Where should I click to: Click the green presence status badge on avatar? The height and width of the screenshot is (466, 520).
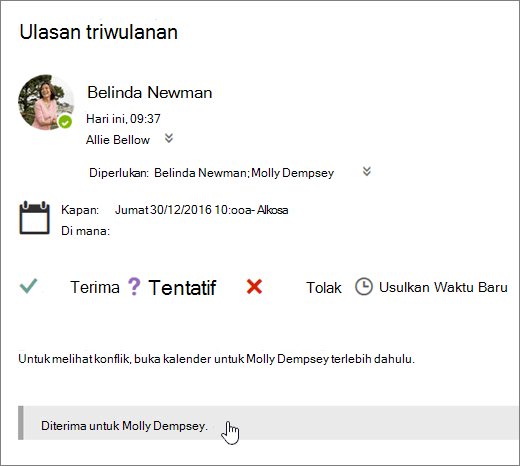pos(65,122)
